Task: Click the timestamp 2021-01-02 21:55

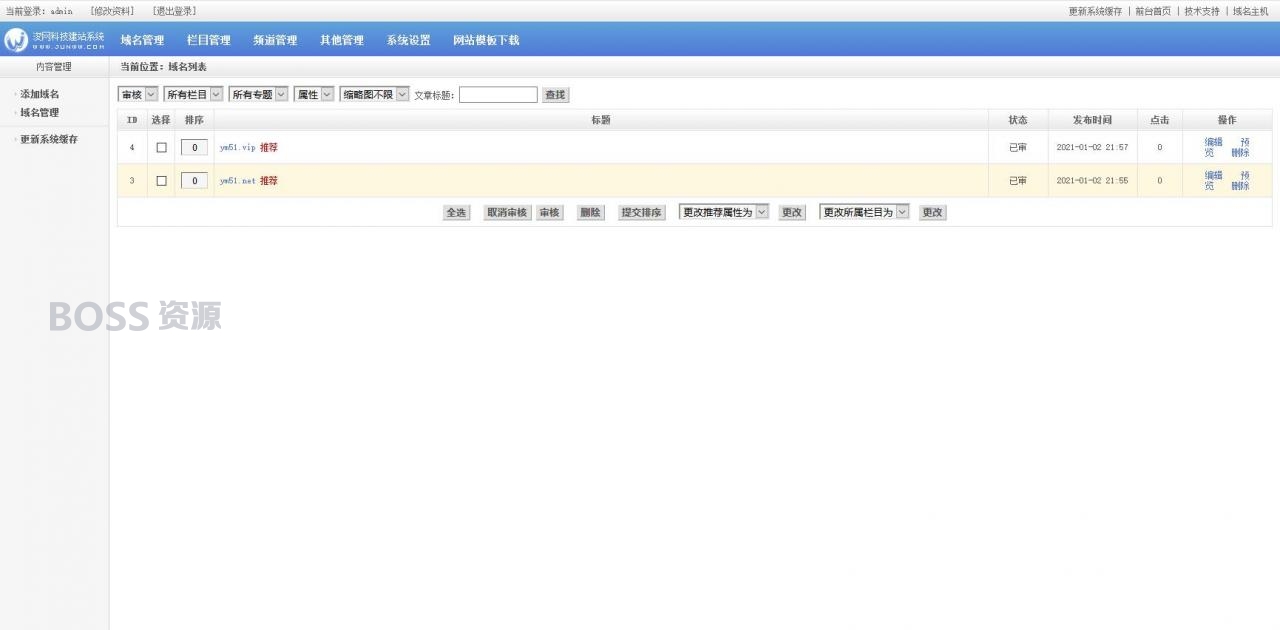Action: click(1092, 181)
